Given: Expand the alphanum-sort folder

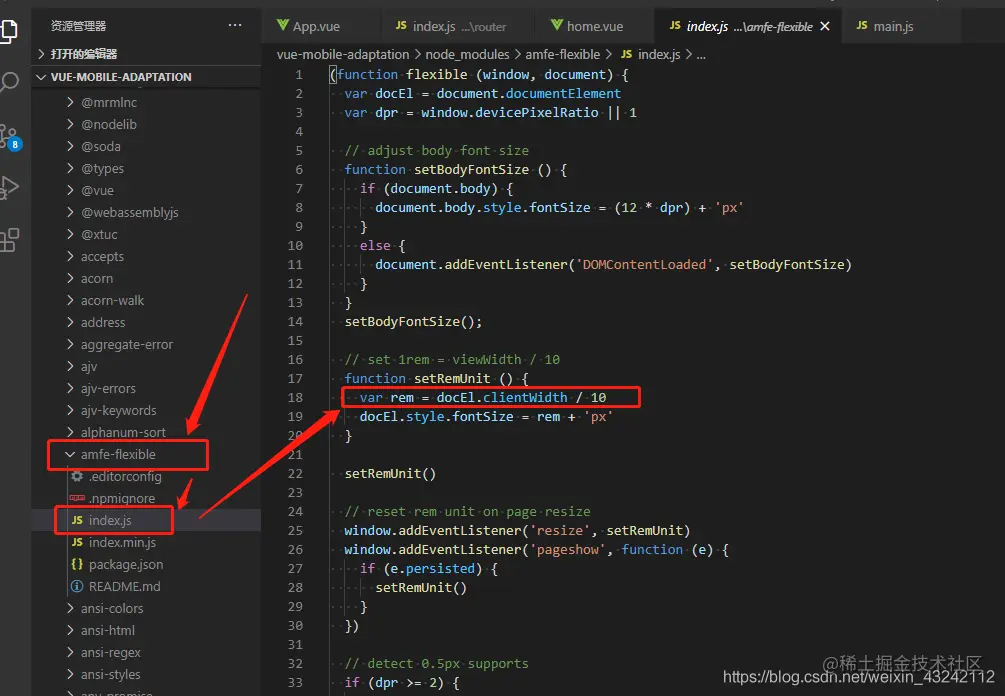Looking at the screenshot, I should (146, 433).
